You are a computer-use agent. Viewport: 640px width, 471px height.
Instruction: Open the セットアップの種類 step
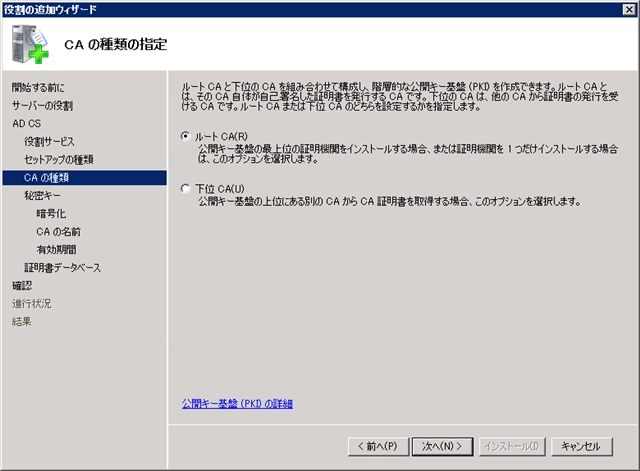(x=58, y=160)
